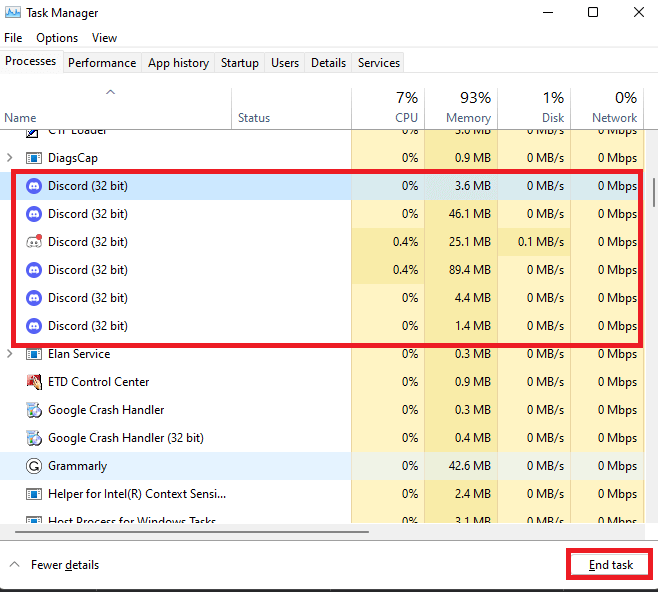Expand the Elan Service process group
Screen dimensions: 658x592
tap(10, 354)
